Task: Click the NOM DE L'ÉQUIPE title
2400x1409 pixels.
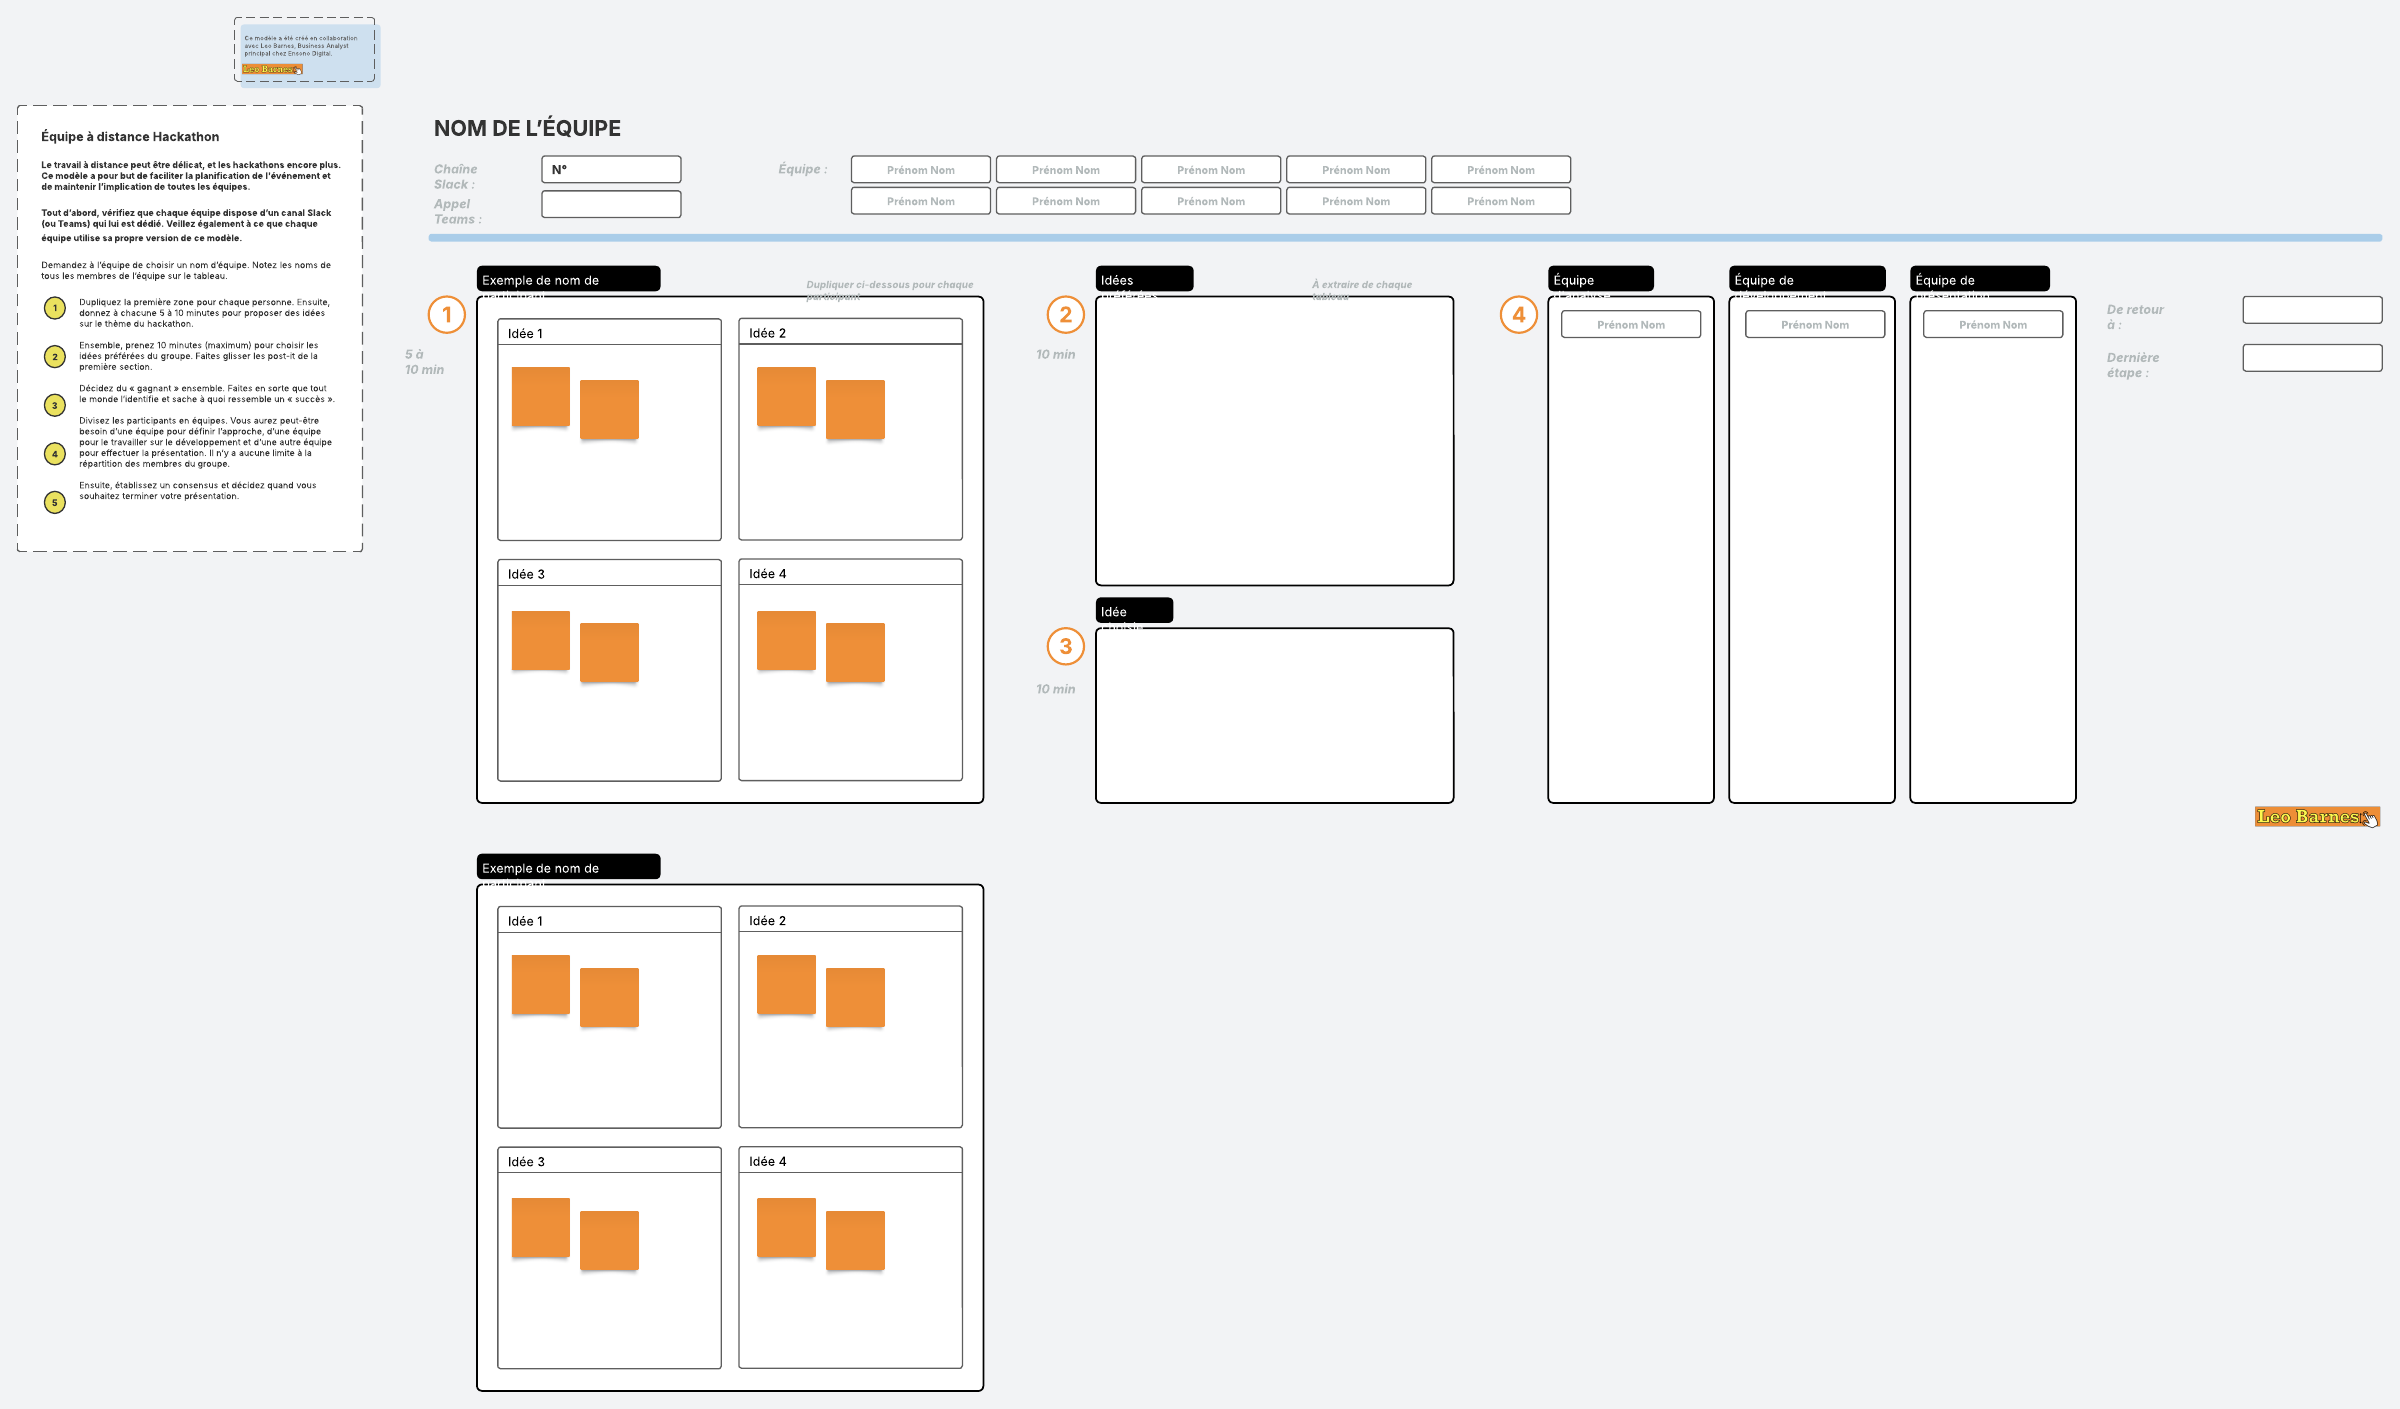Action: pos(527,128)
